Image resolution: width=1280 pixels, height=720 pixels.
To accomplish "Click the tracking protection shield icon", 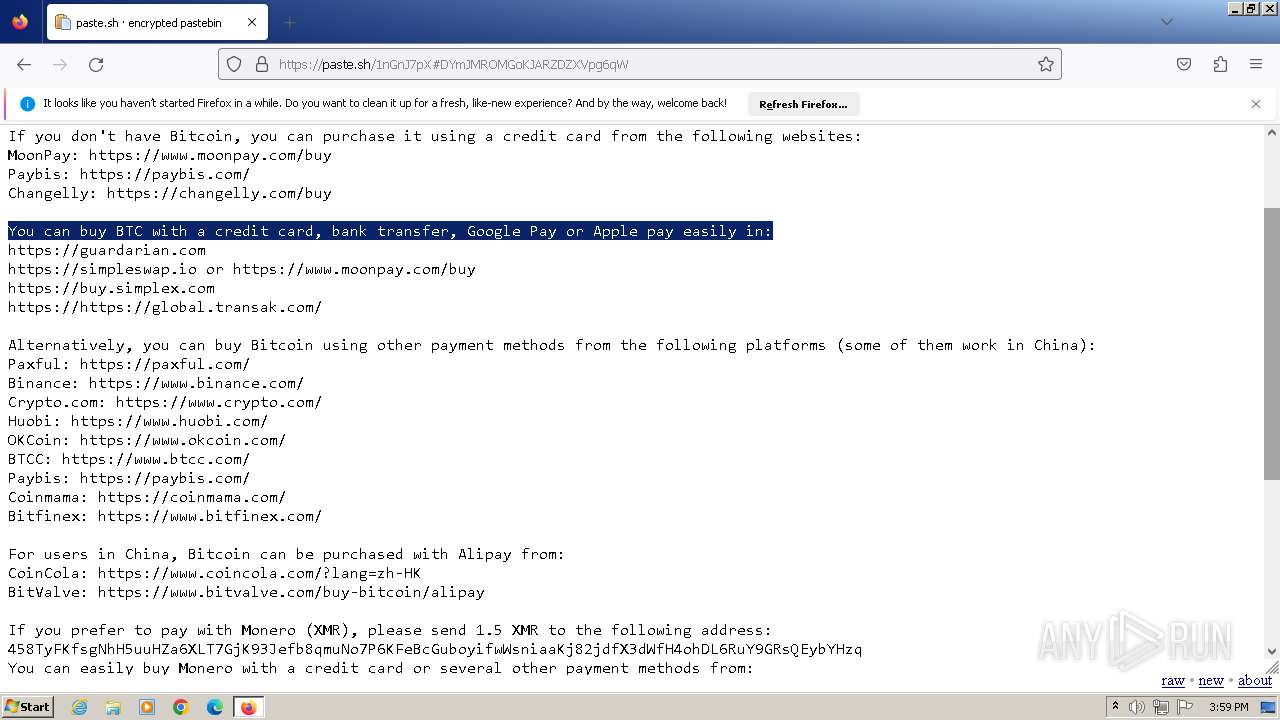I will click(234, 64).
